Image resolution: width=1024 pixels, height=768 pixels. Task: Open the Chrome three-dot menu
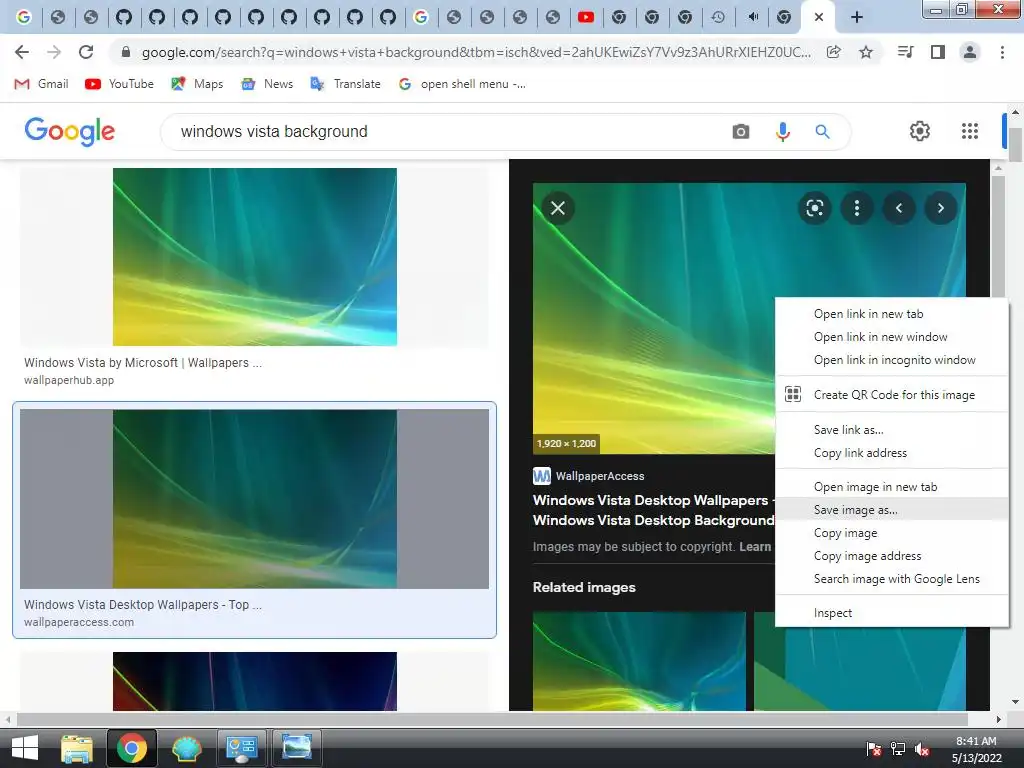point(1002,52)
